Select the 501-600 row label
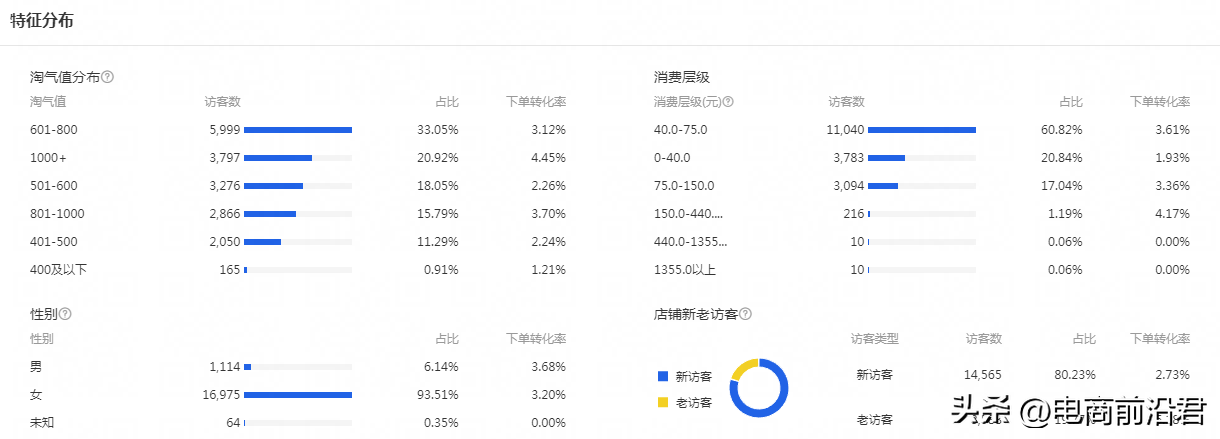Viewport: 1220px width, 439px height. tap(54, 186)
